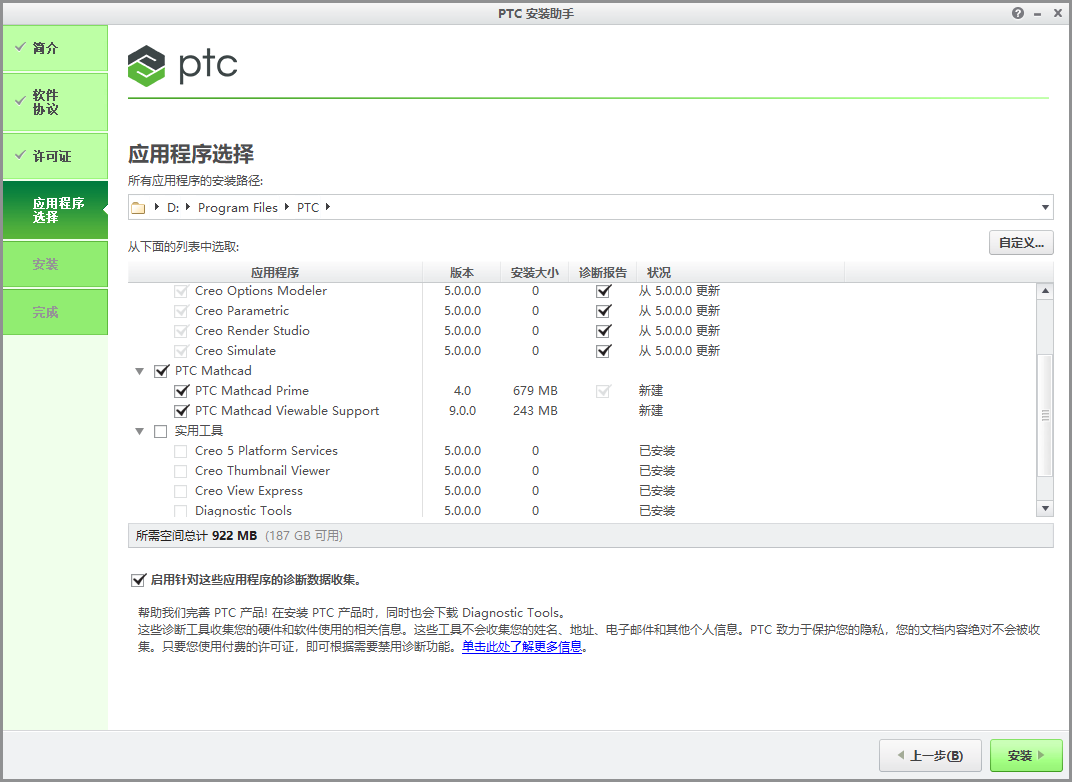Collapse the PTC Mathcad group
This screenshot has width=1072, height=782.
click(x=139, y=371)
